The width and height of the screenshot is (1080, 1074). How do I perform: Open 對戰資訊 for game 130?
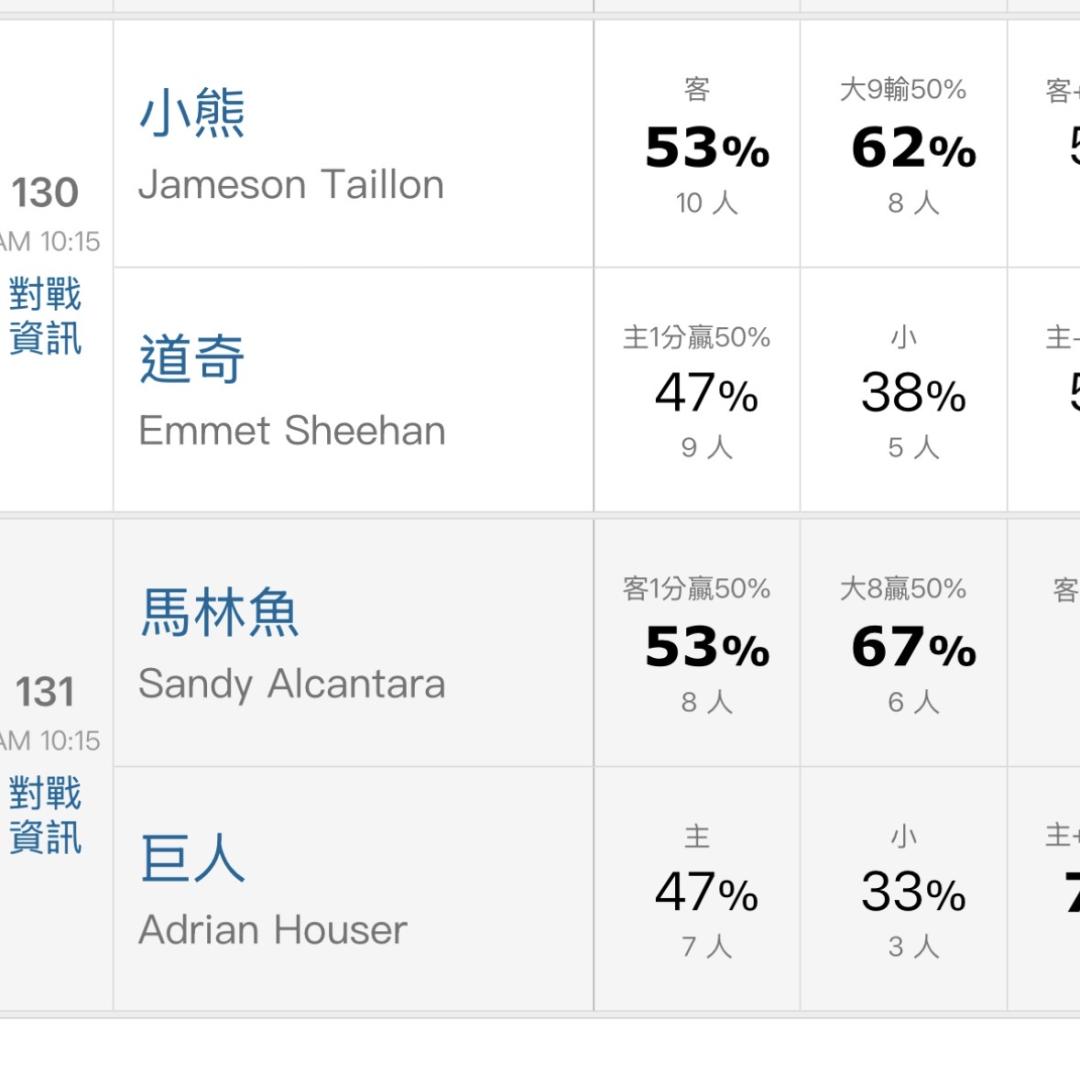[x=45, y=317]
